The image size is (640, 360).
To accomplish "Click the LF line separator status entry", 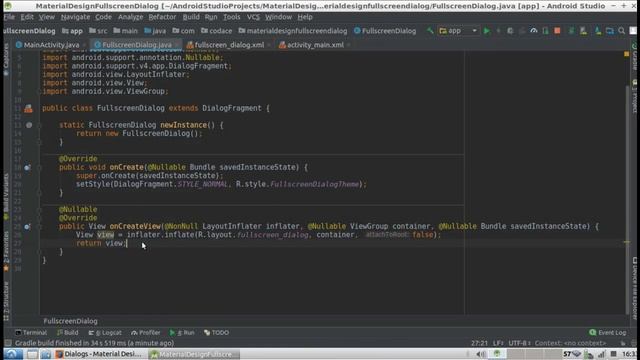I will click(x=498, y=343).
